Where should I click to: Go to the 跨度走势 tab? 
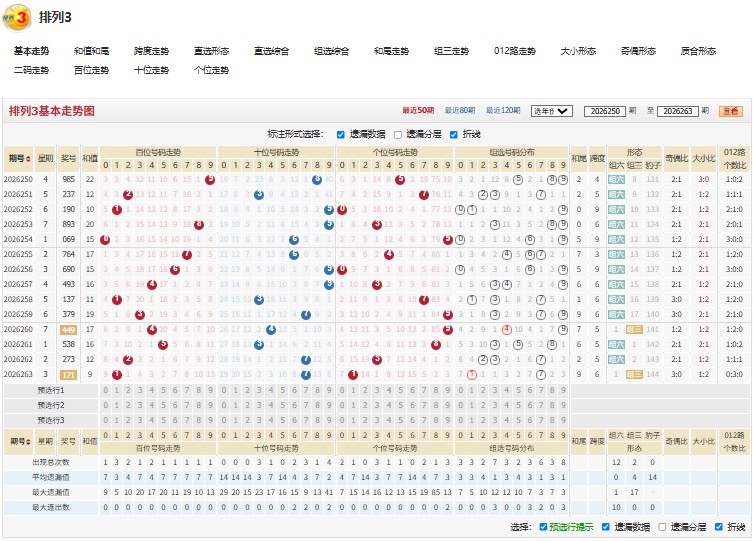click(151, 51)
